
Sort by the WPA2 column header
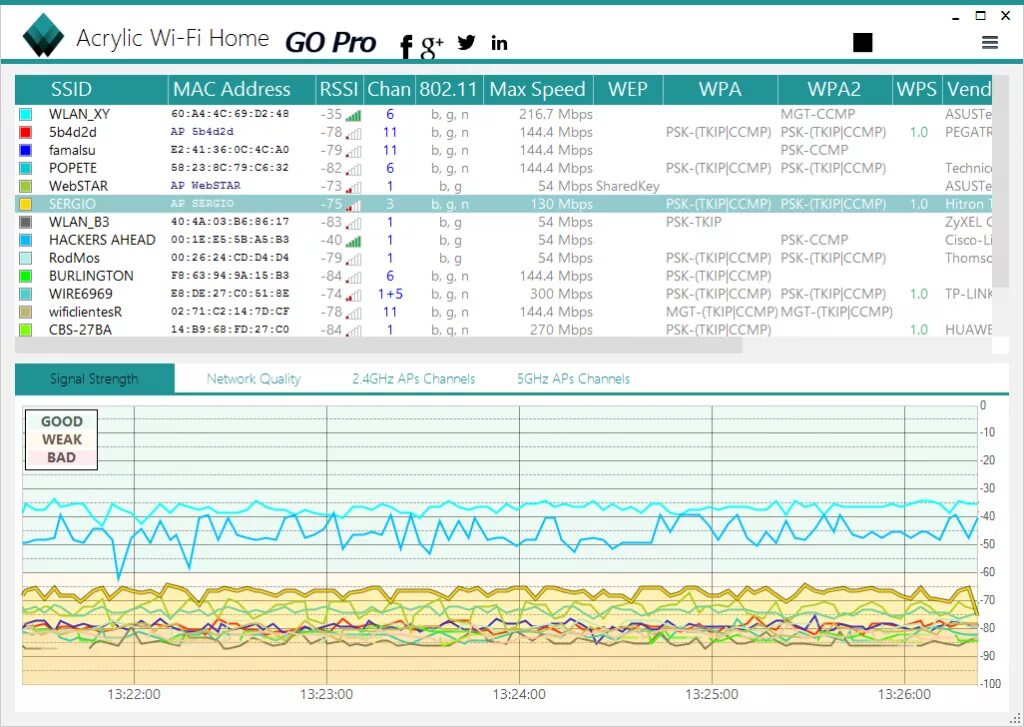pyautogui.click(x=835, y=89)
